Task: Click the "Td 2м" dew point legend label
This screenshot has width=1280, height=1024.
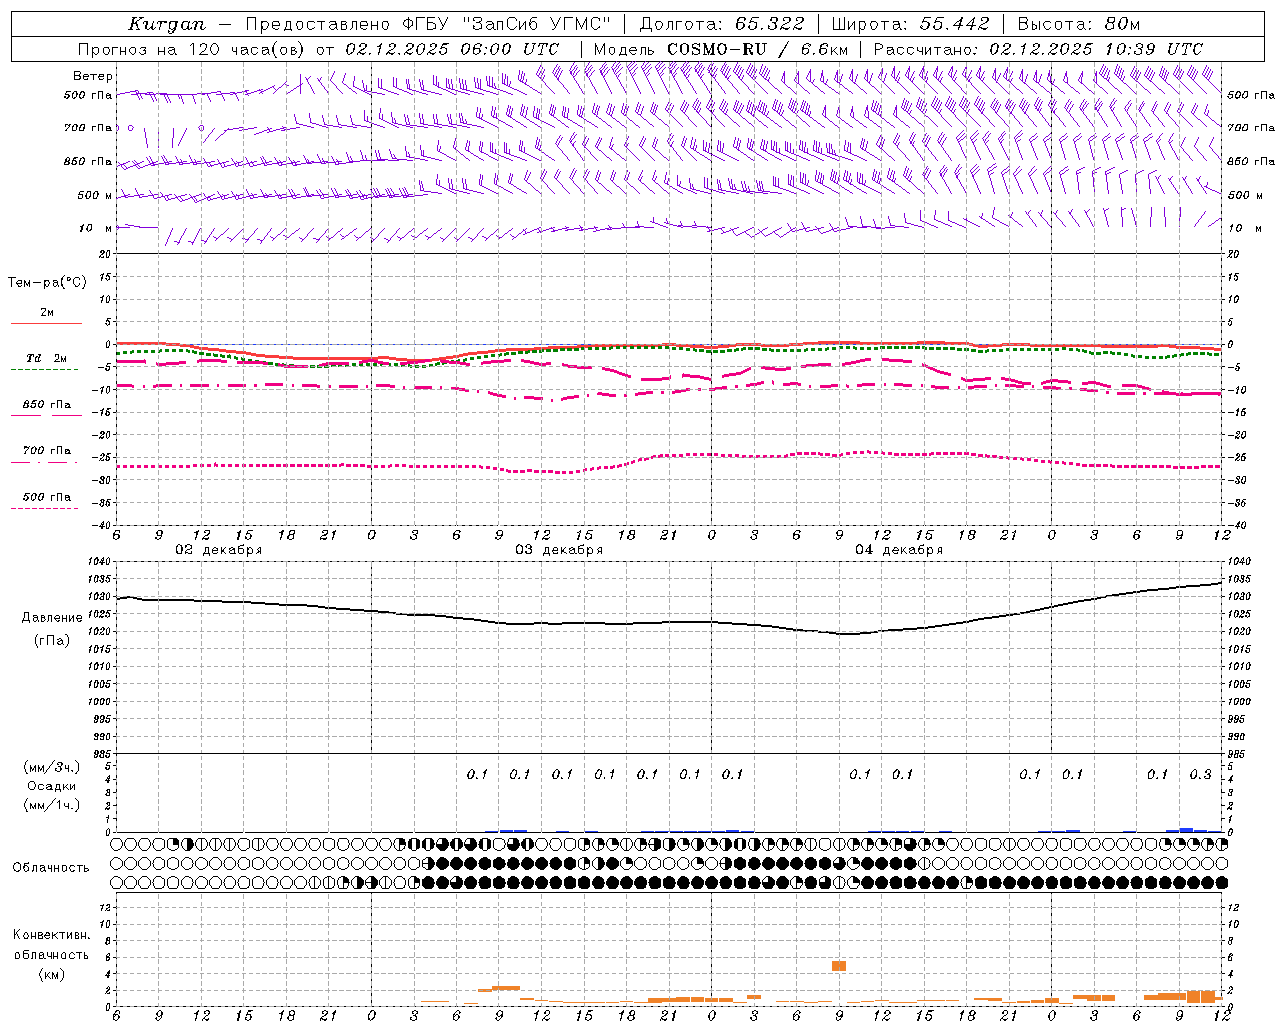Action: tap(46, 358)
